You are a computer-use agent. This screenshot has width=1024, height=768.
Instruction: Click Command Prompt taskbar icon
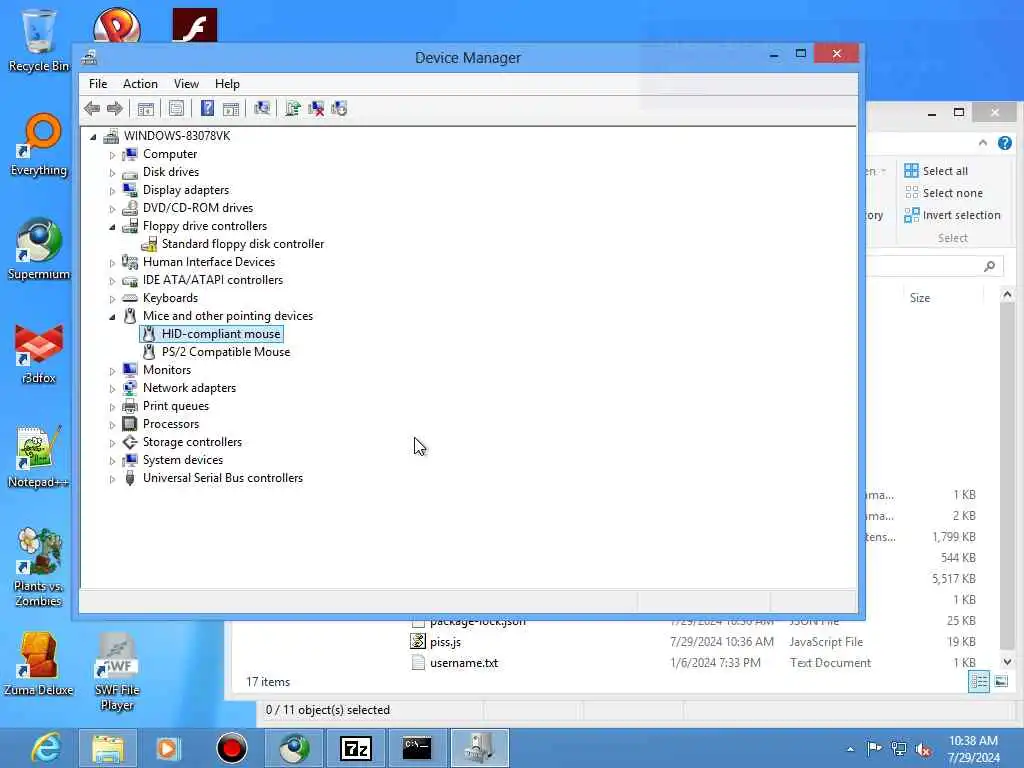[x=417, y=748]
